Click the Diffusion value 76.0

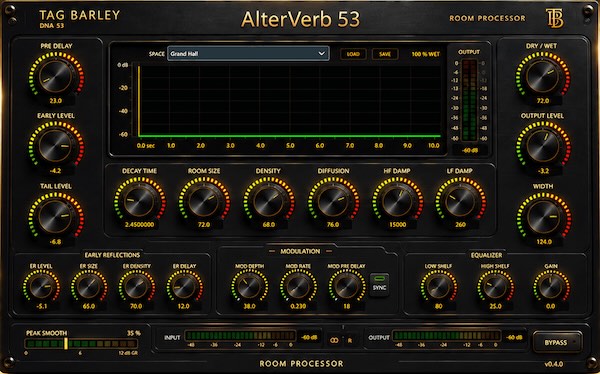pyautogui.click(x=333, y=225)
